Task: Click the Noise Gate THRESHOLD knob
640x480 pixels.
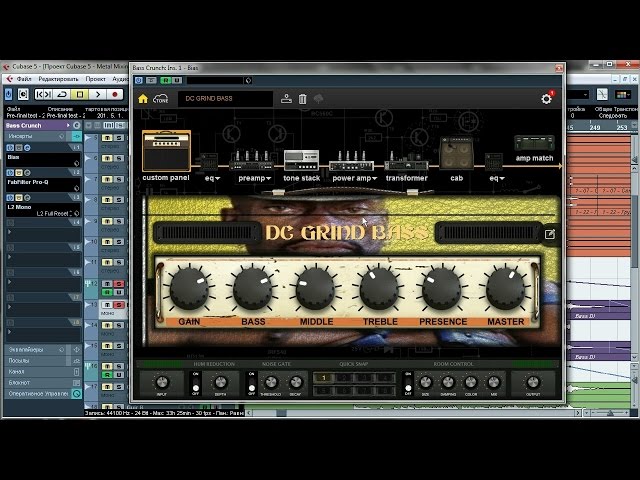Action: pyautogui.click(x=271, y=382)
